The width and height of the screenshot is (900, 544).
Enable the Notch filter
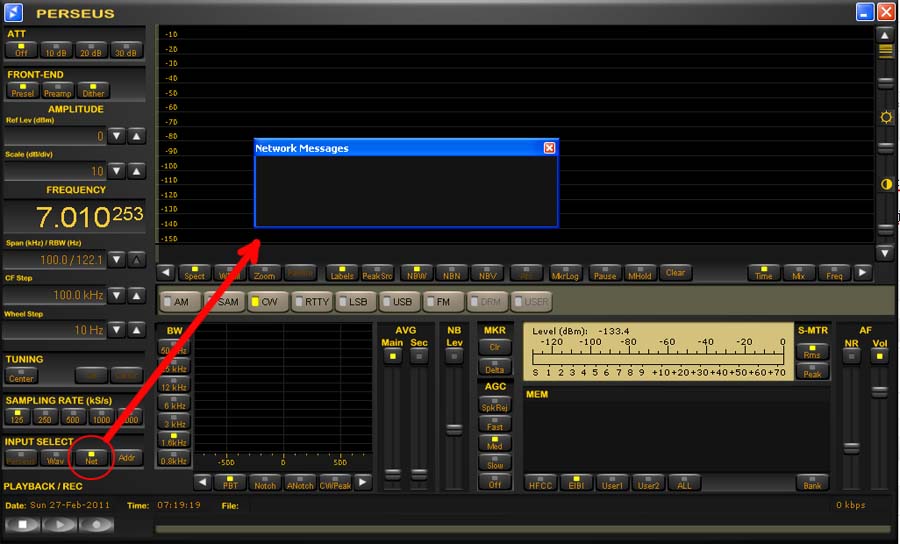[x=265, y=482]
